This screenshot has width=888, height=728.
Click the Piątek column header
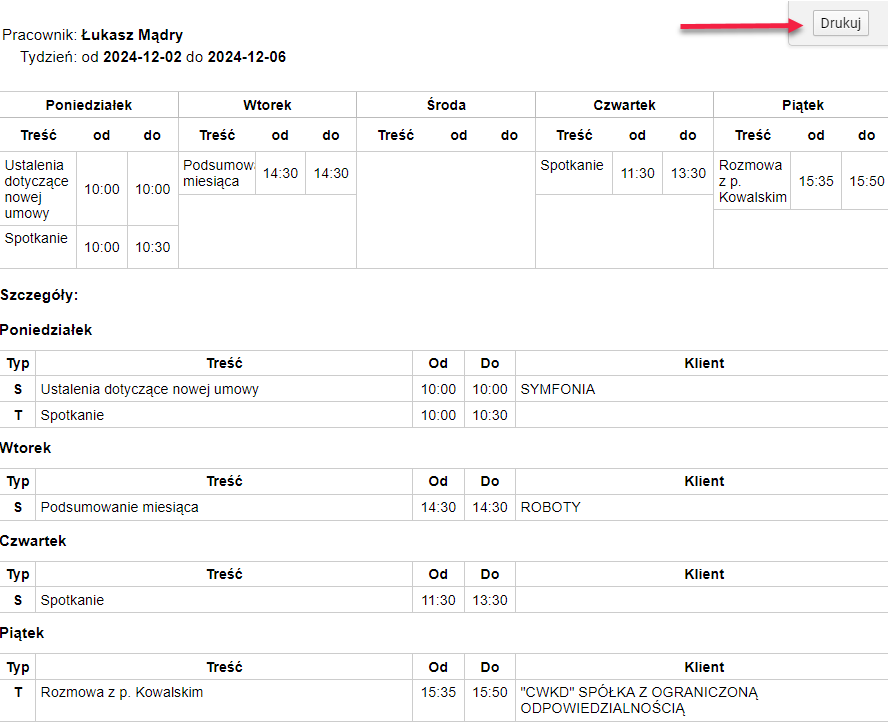802,105
